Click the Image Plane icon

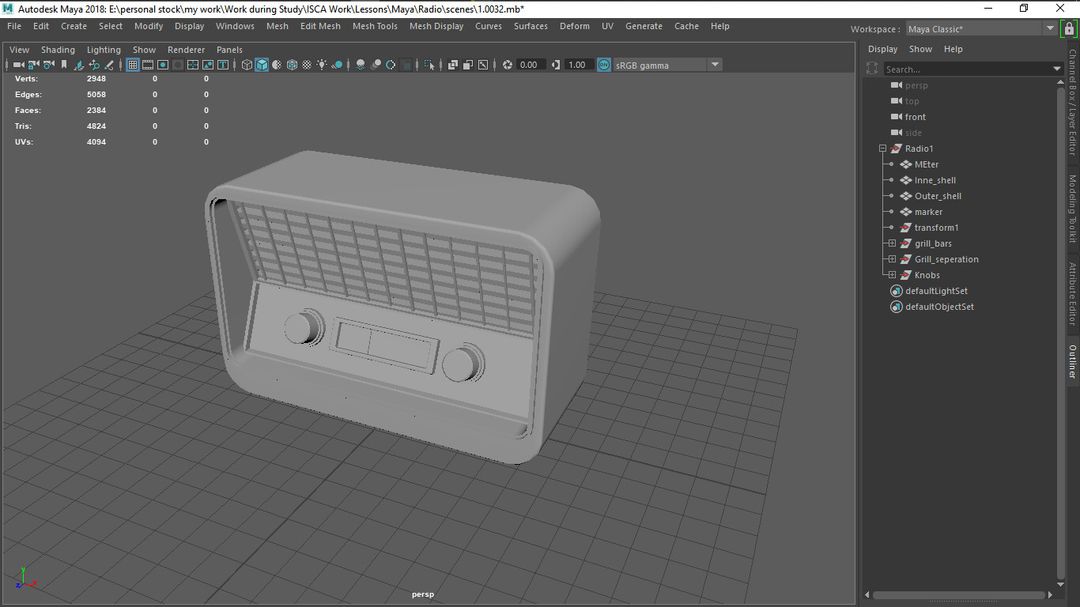(79, 65)
